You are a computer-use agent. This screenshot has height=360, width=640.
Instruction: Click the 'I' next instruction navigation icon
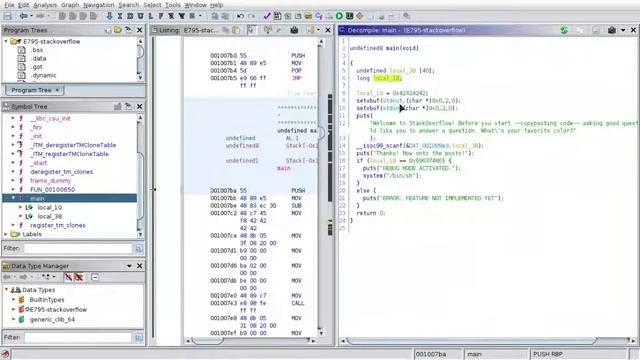point(120,16)
